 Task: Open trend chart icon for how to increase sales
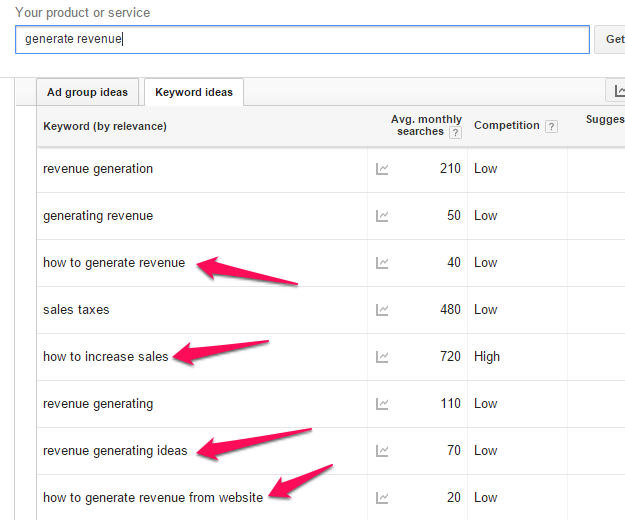[382, 357]
